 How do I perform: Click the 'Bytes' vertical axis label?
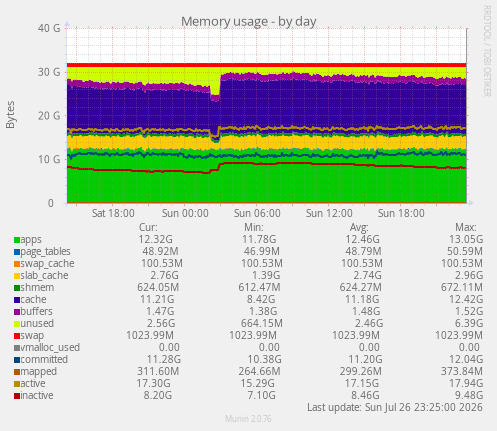coord(10,115)
